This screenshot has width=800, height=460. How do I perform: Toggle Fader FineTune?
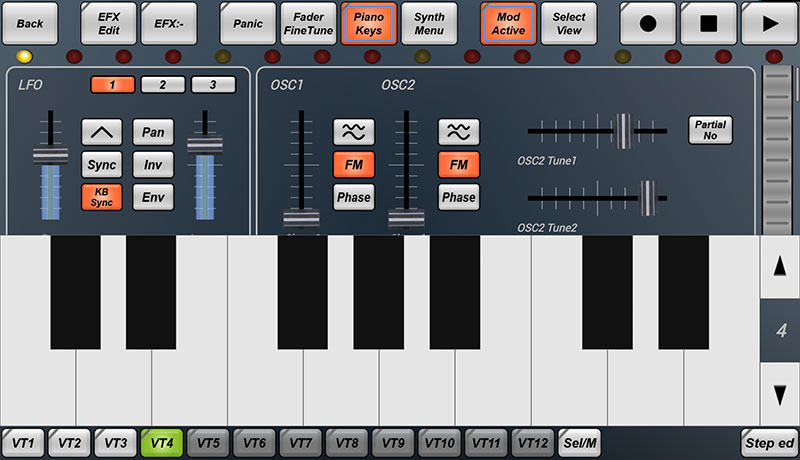click(x=308, y=23)
